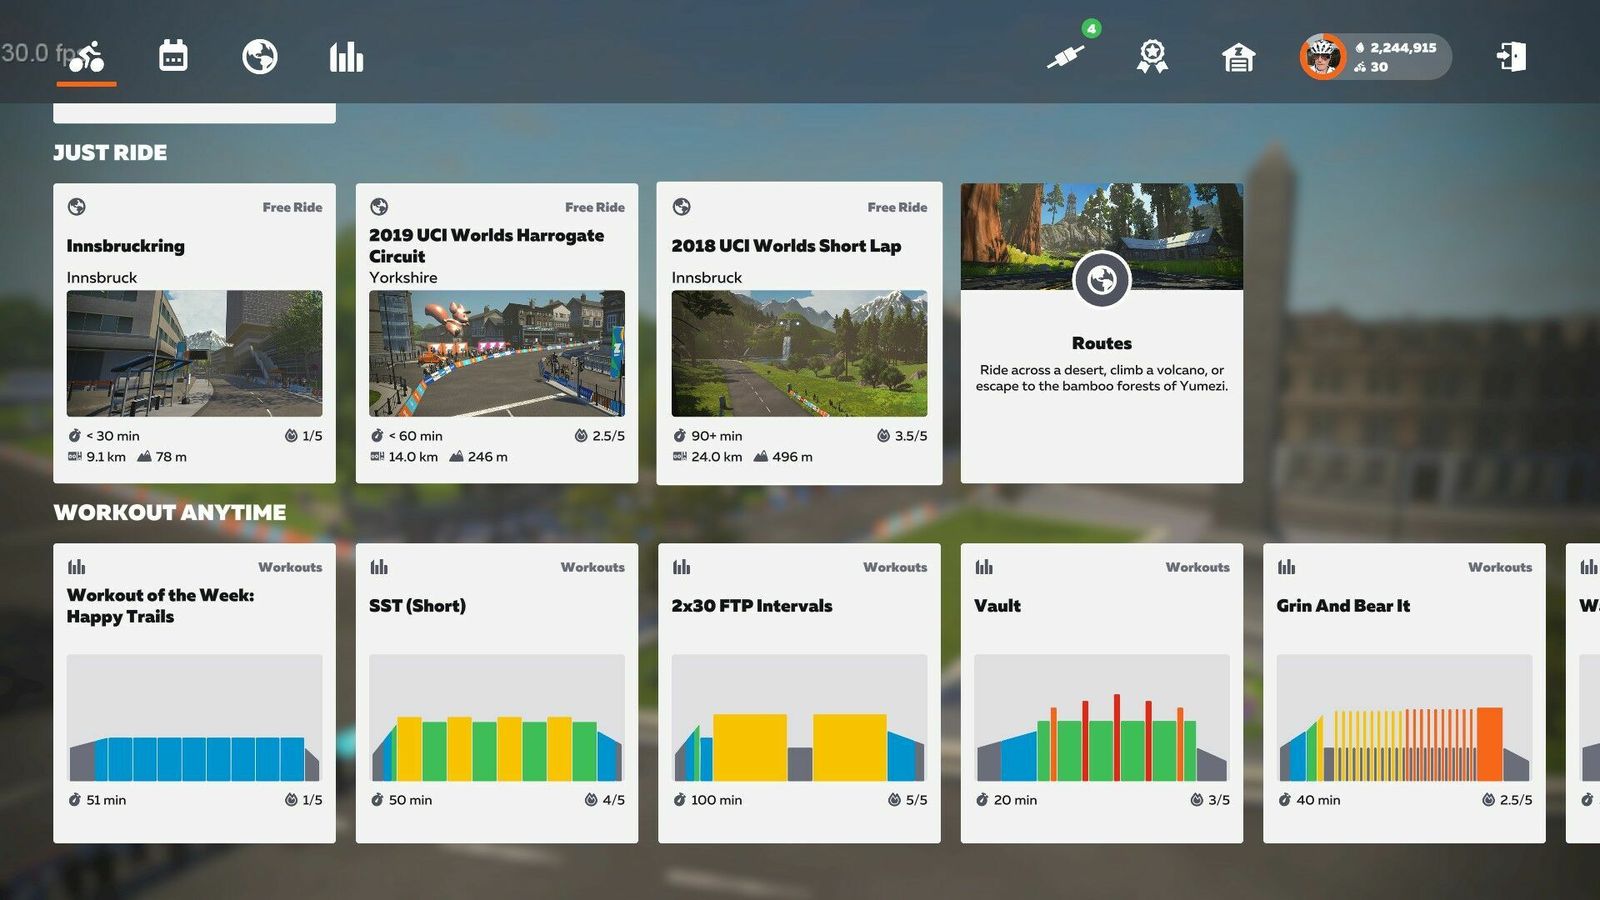Click the exit door icon
Viewport: 1600px width, 900px height.
[1511, 56]
